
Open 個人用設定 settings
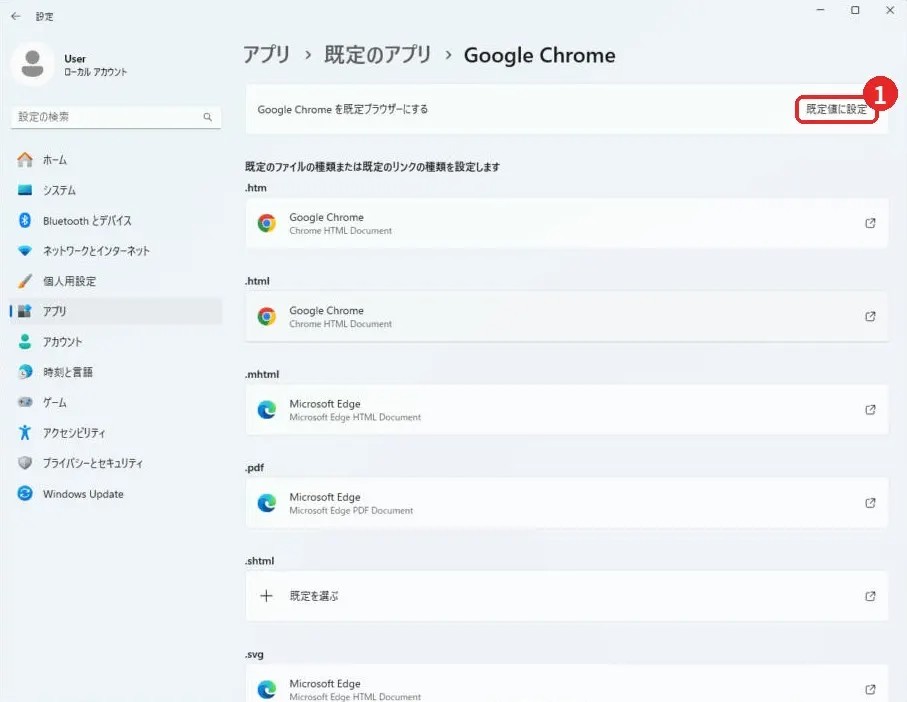116,281
